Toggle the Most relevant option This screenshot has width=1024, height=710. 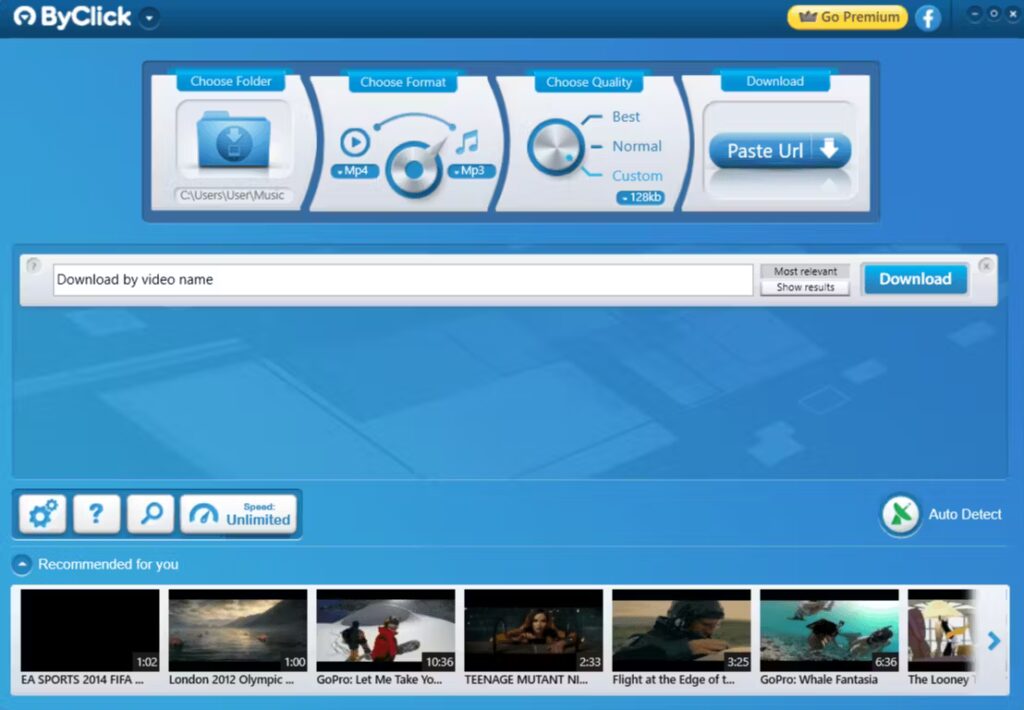click(x=804, y=271)
